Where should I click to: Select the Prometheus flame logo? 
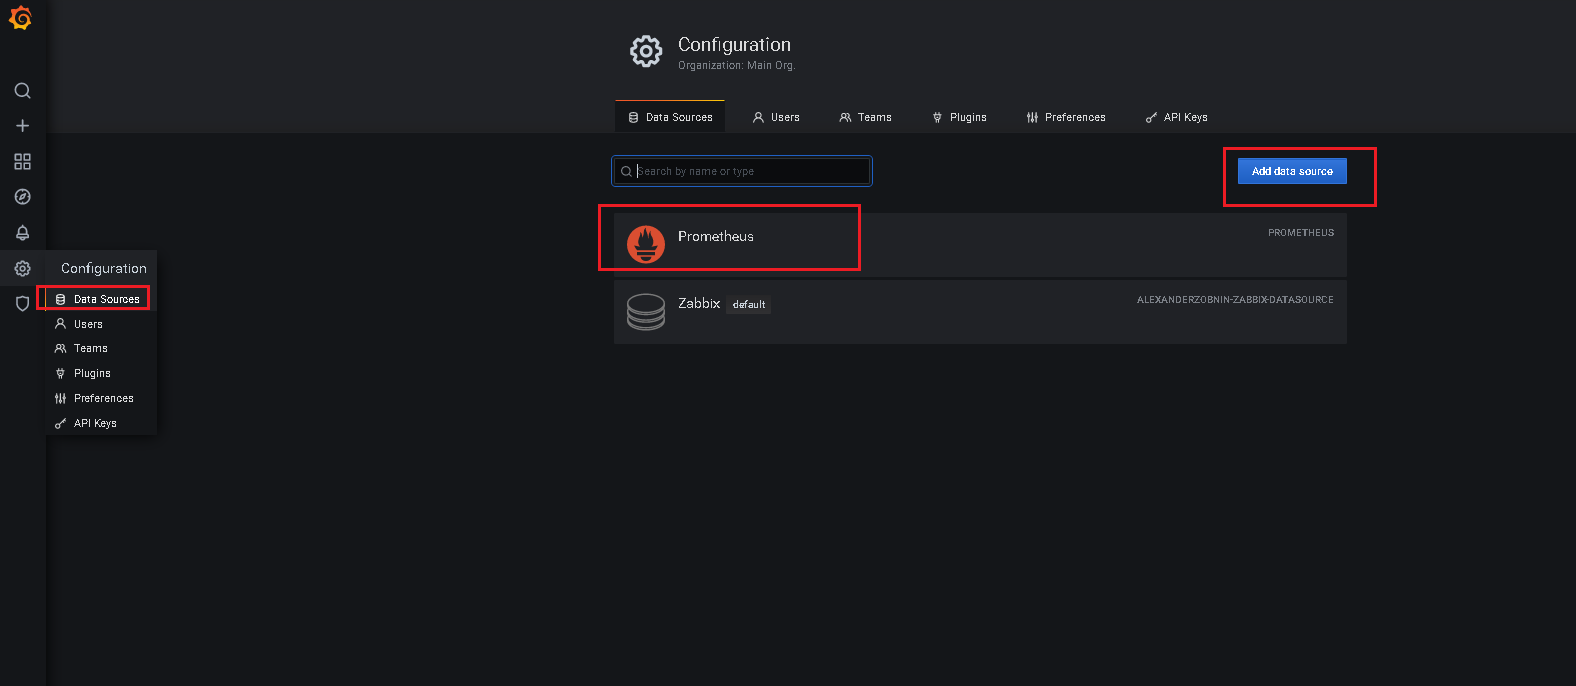click(646, 244)
